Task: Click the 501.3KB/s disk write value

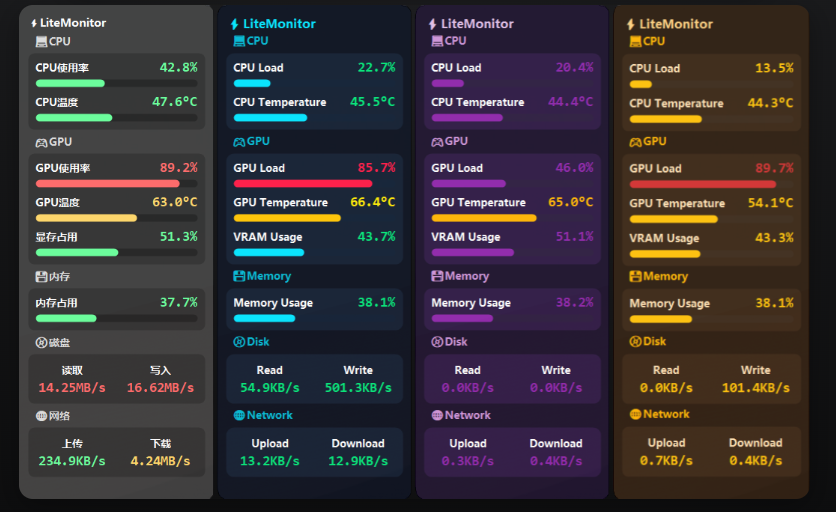Action: (358, 388)
